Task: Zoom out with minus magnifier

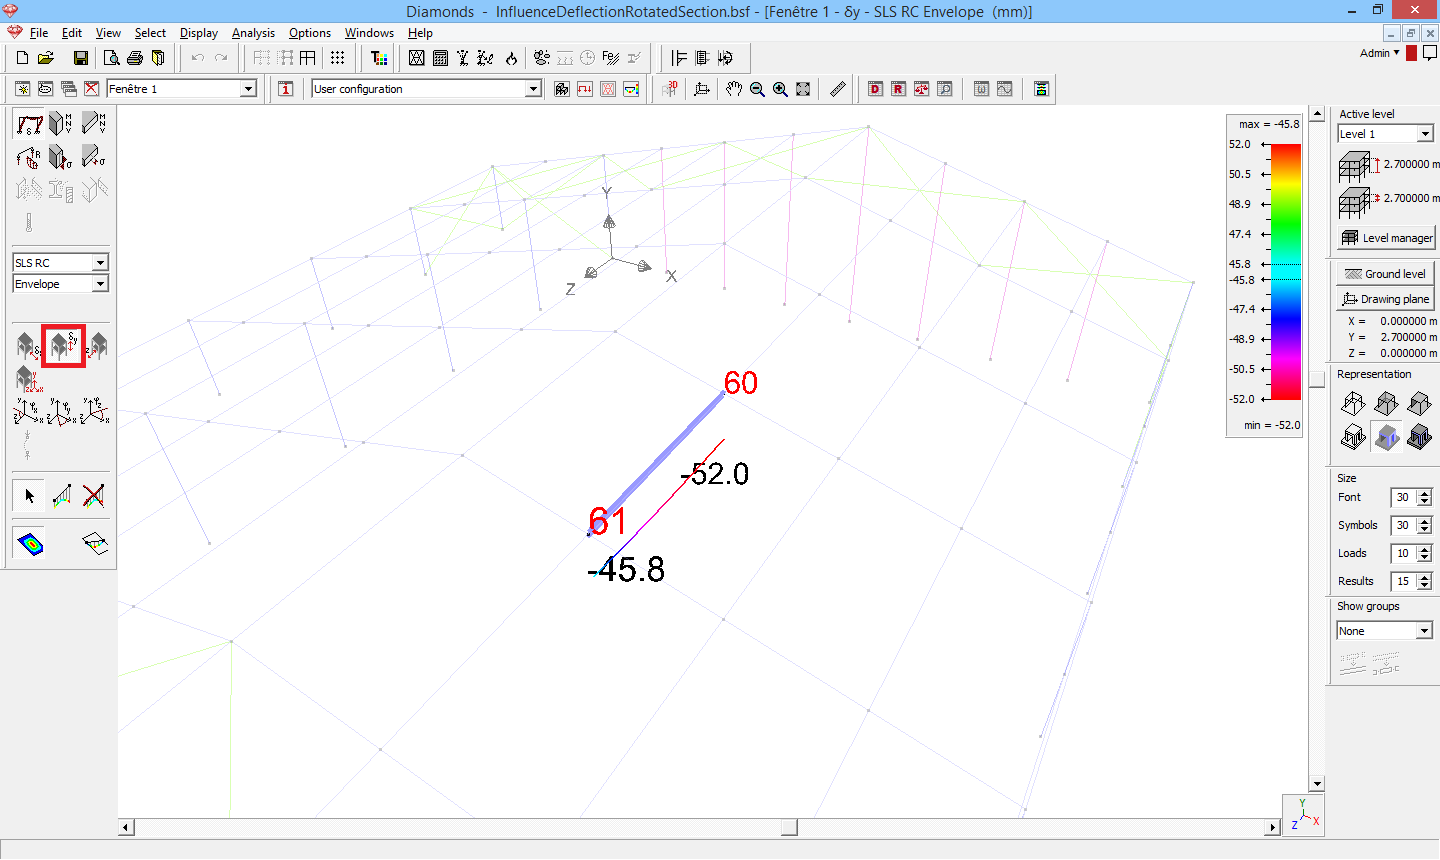Action: pos(757,89)
